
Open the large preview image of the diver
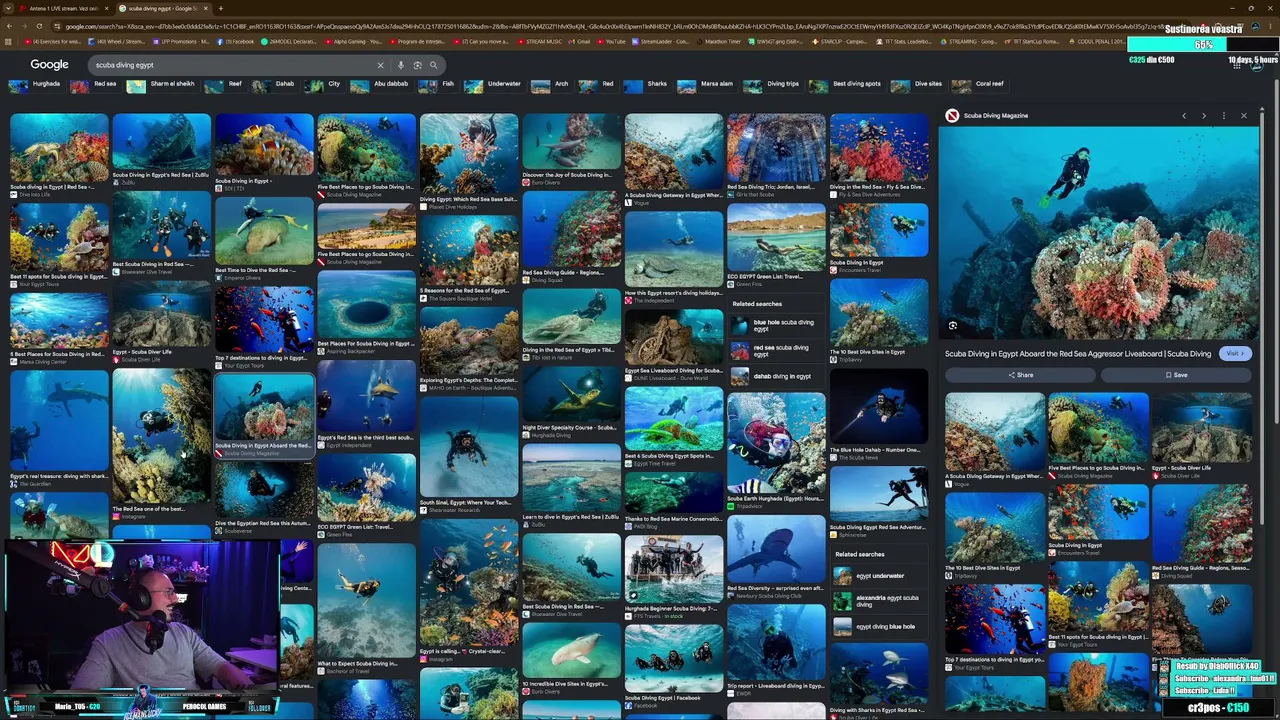tap(1098, 234)
